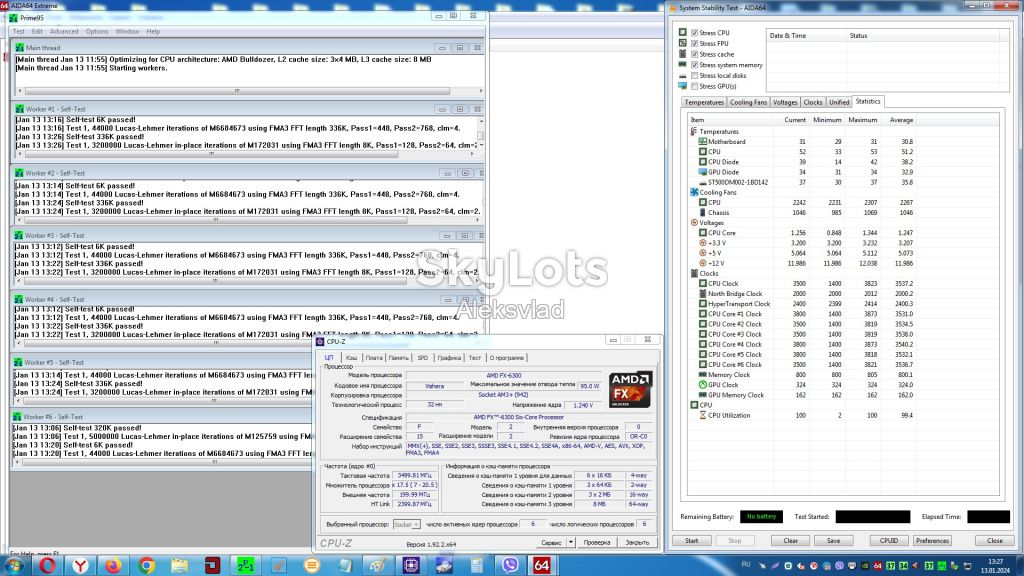Open Yandex Browser taskbar icon
Image resolution: width=1024 pixels, height=576 pixels.
point(80,565)
